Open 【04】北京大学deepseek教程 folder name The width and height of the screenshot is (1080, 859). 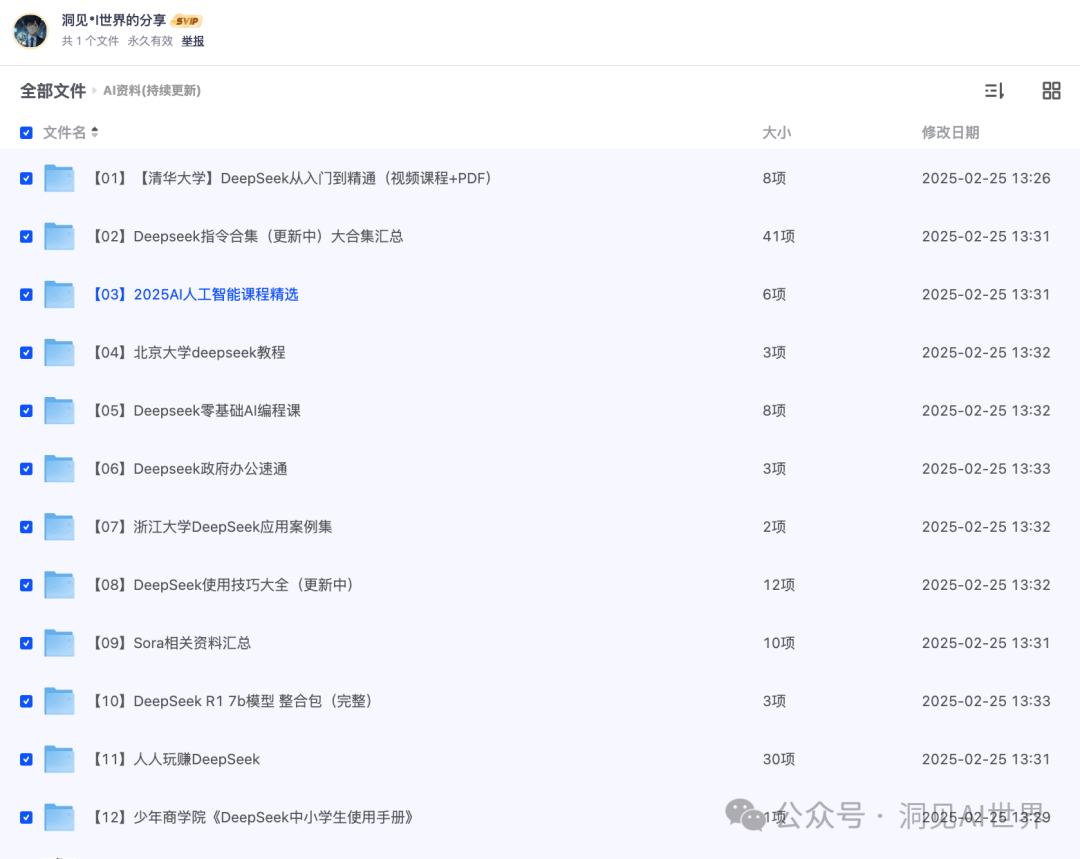pyautogui.click(x=188, y=353)
